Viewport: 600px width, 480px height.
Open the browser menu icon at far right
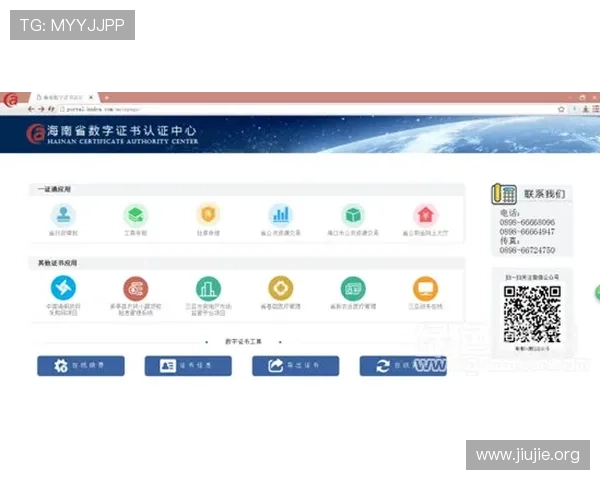pyautogui.click(x=596, y=109)
